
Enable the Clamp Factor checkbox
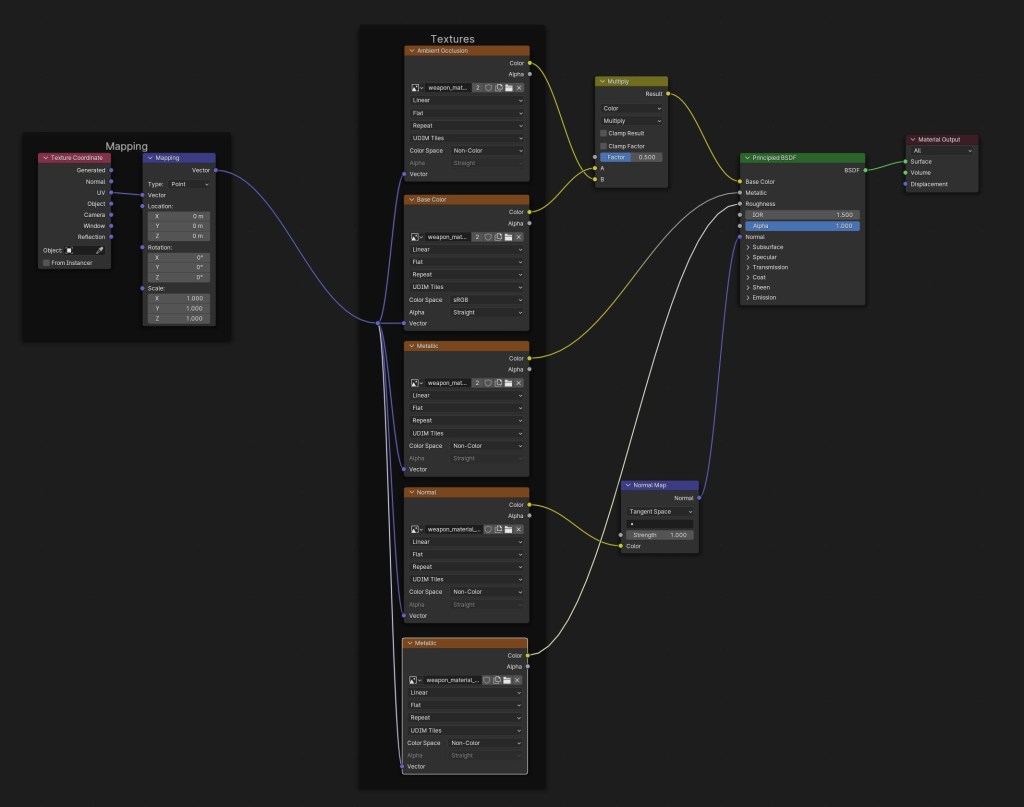pos(603,146)
